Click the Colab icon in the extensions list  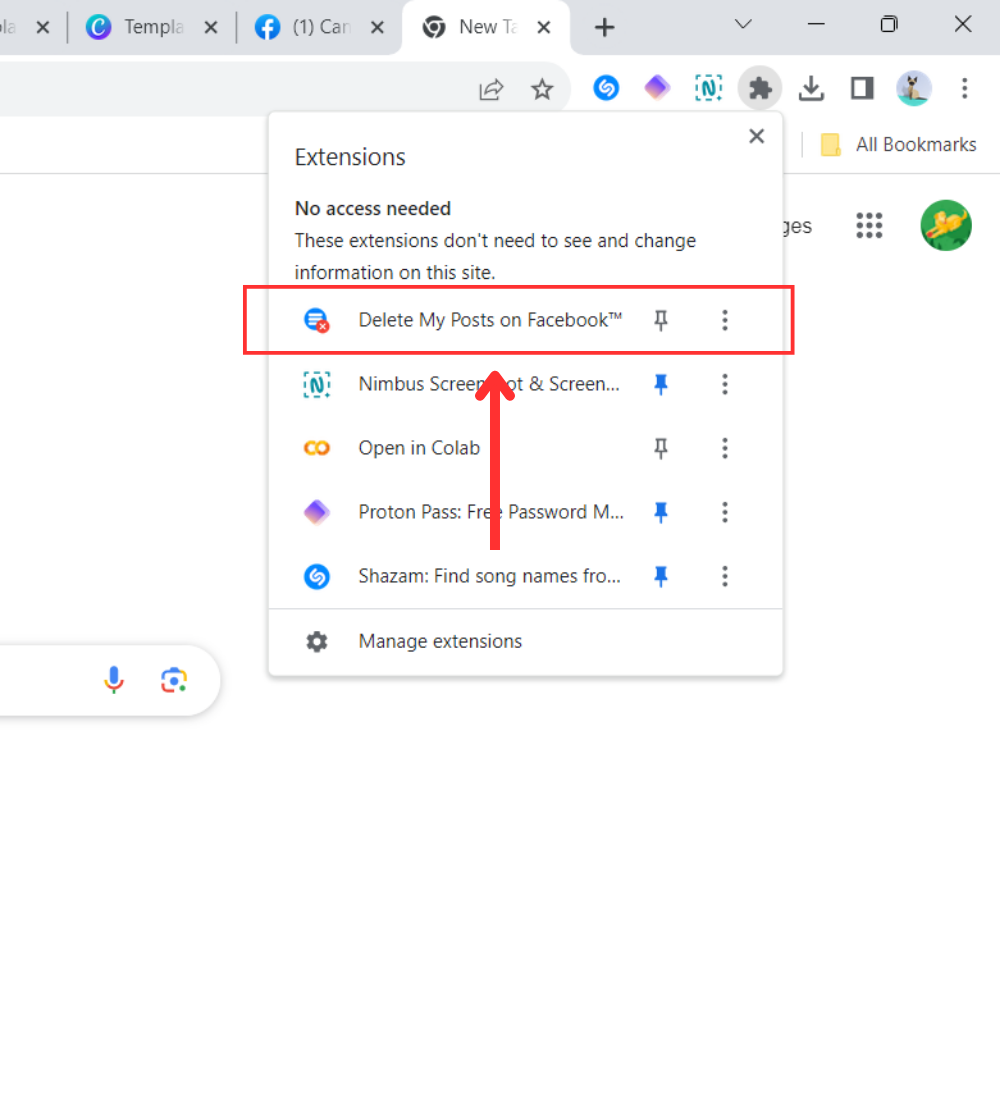pyautogui.click(x=316, y=448)
